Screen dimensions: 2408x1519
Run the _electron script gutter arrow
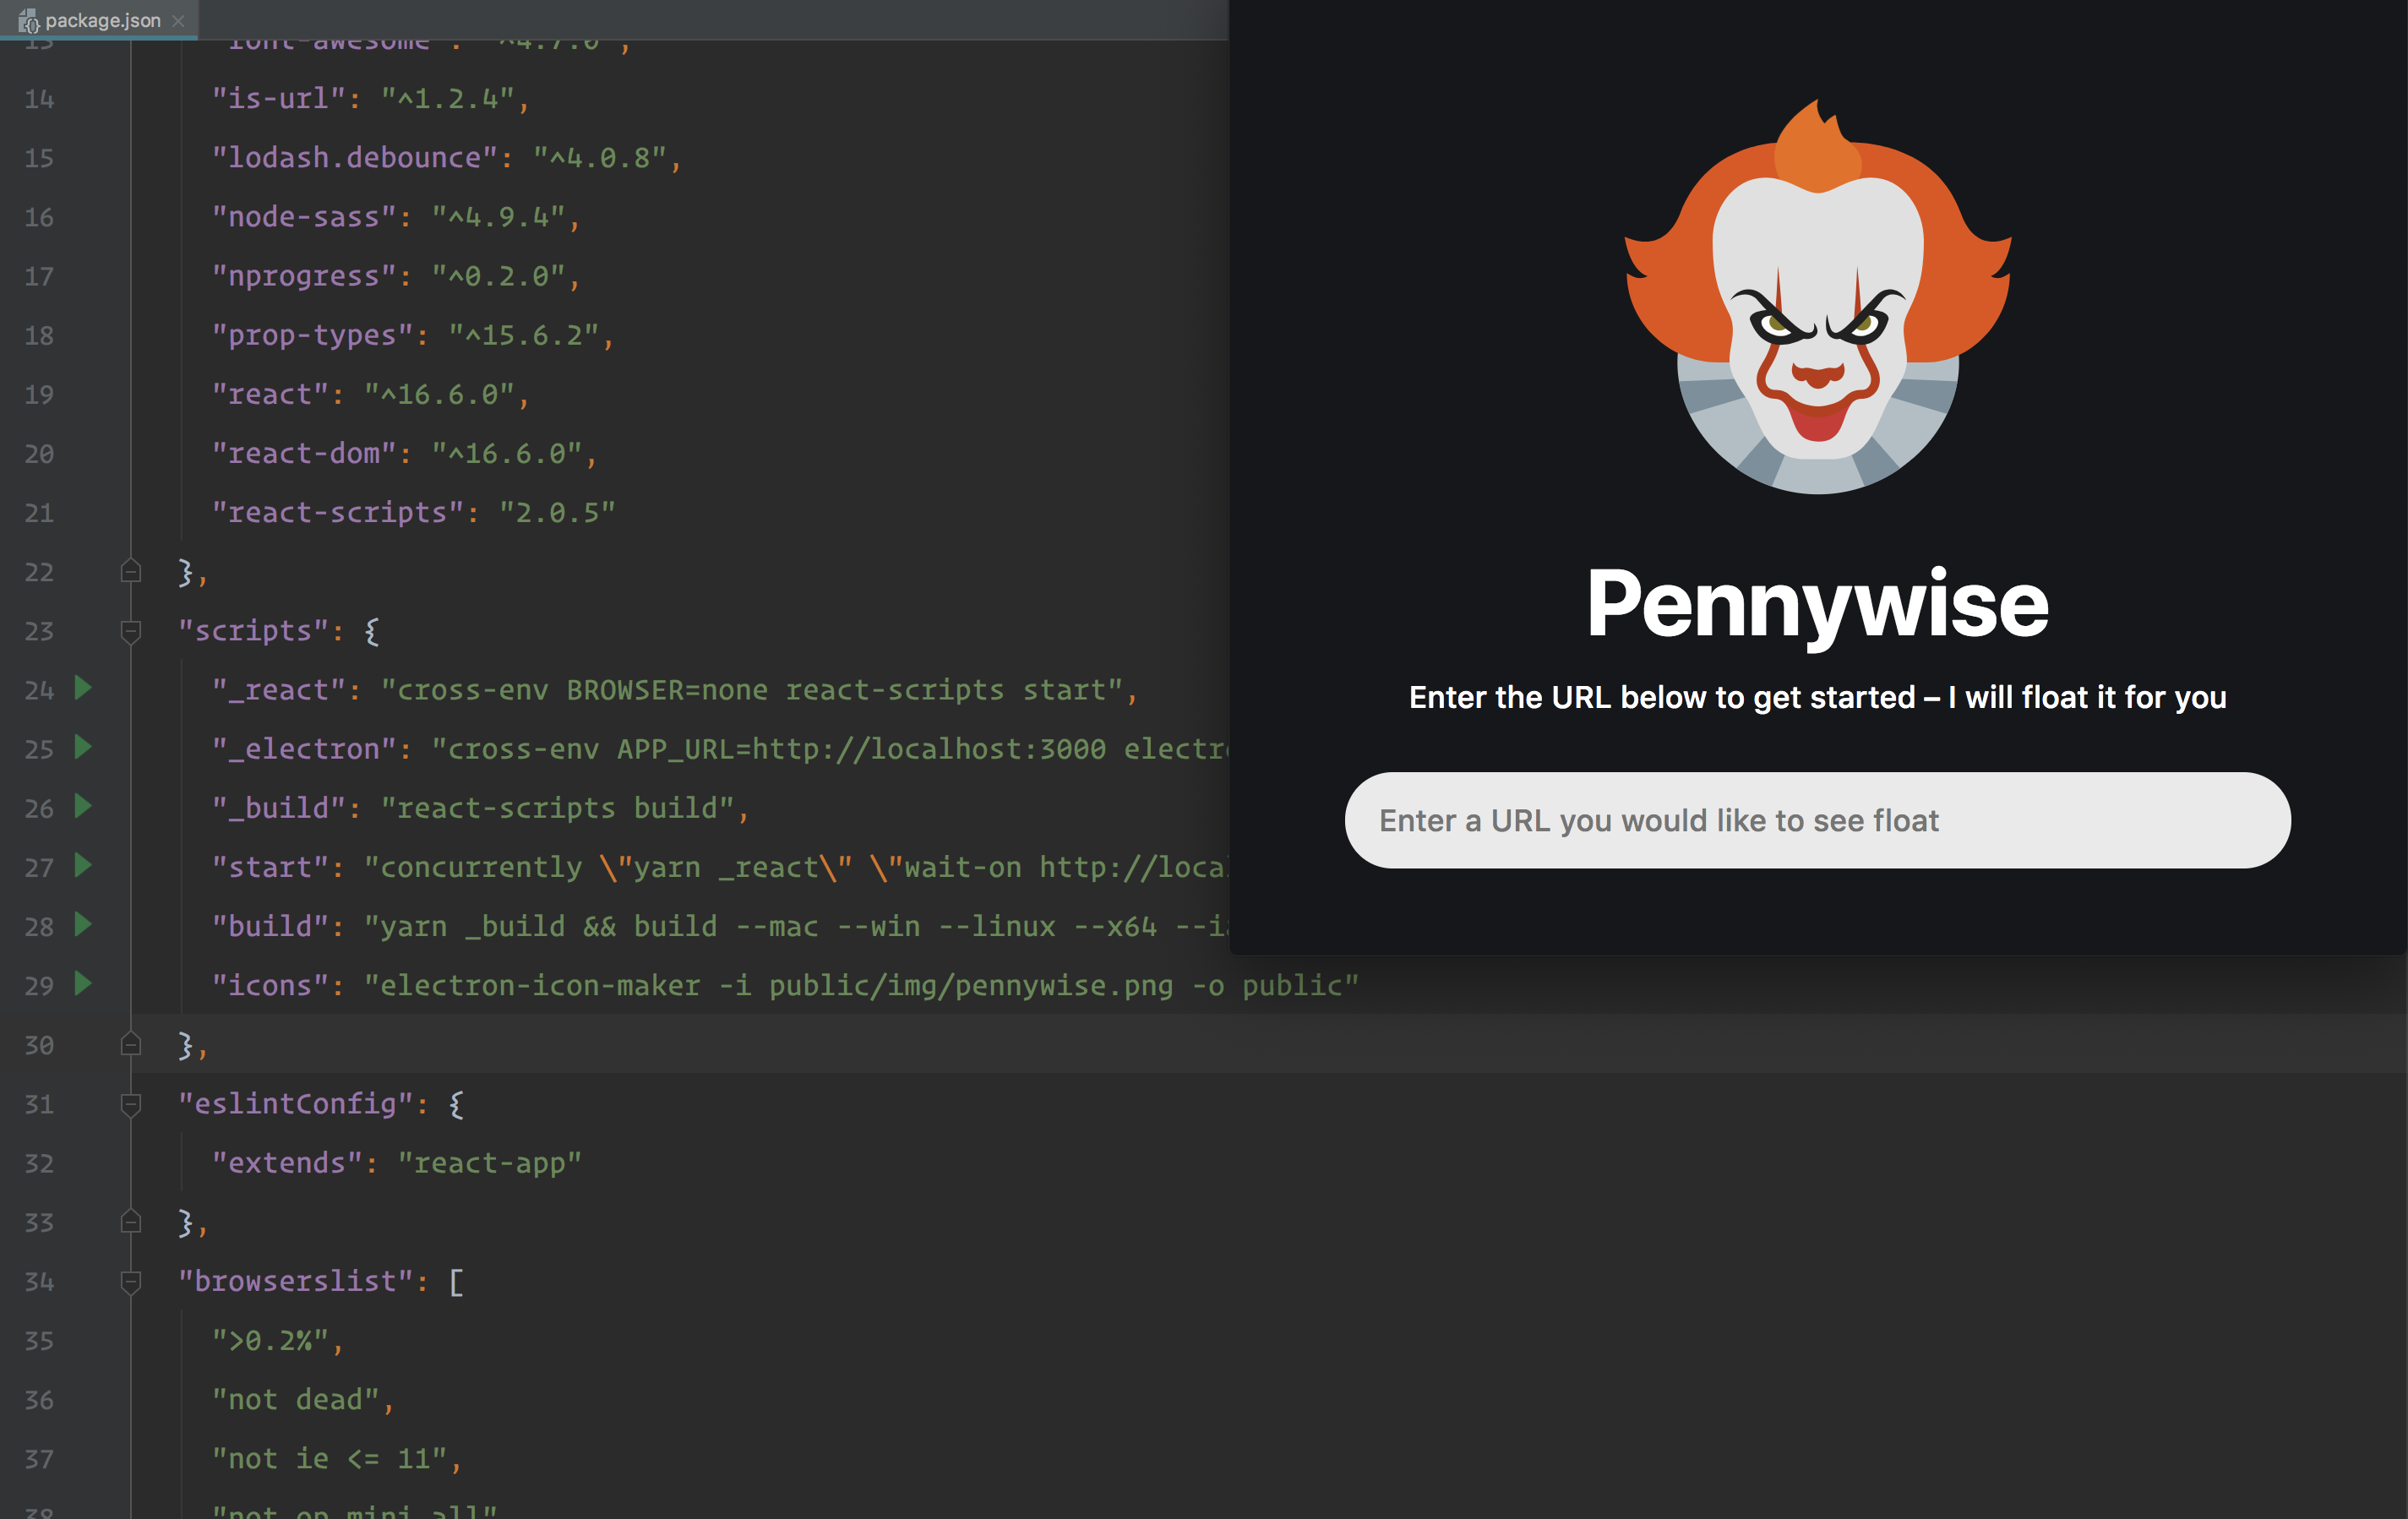click(84, 747)
